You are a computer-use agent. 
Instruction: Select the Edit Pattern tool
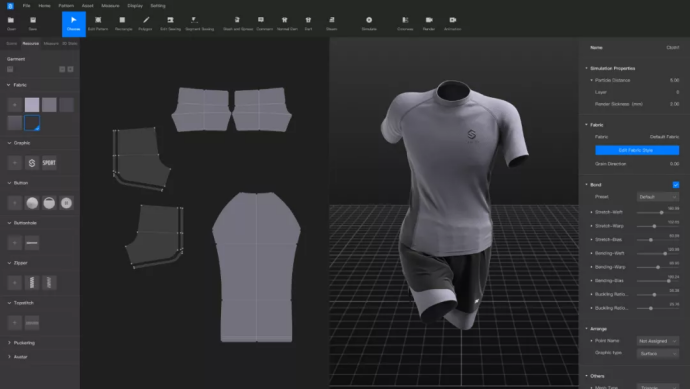pyautogui.click(x=98, y=24)
